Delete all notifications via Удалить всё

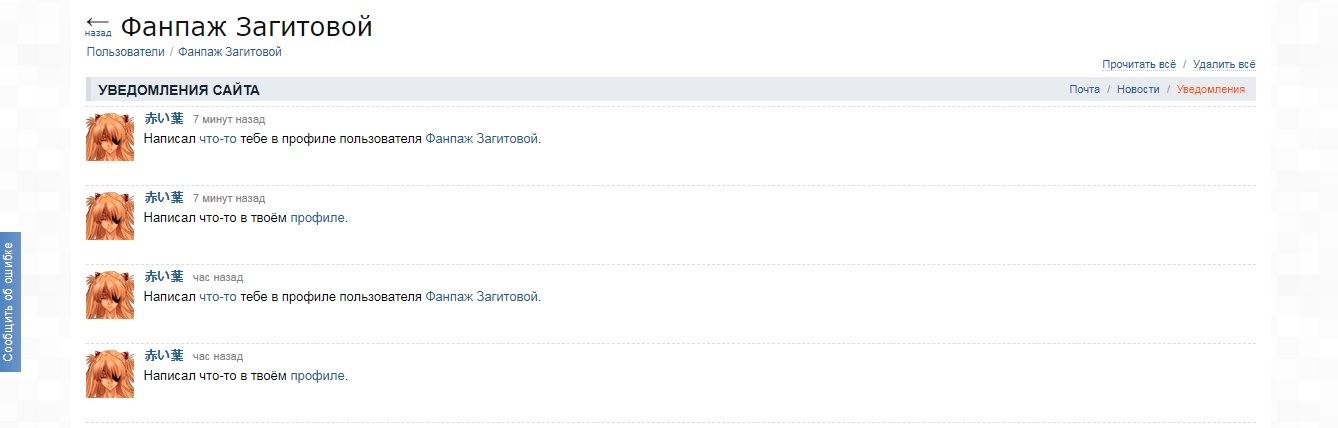pos(1224,64)
